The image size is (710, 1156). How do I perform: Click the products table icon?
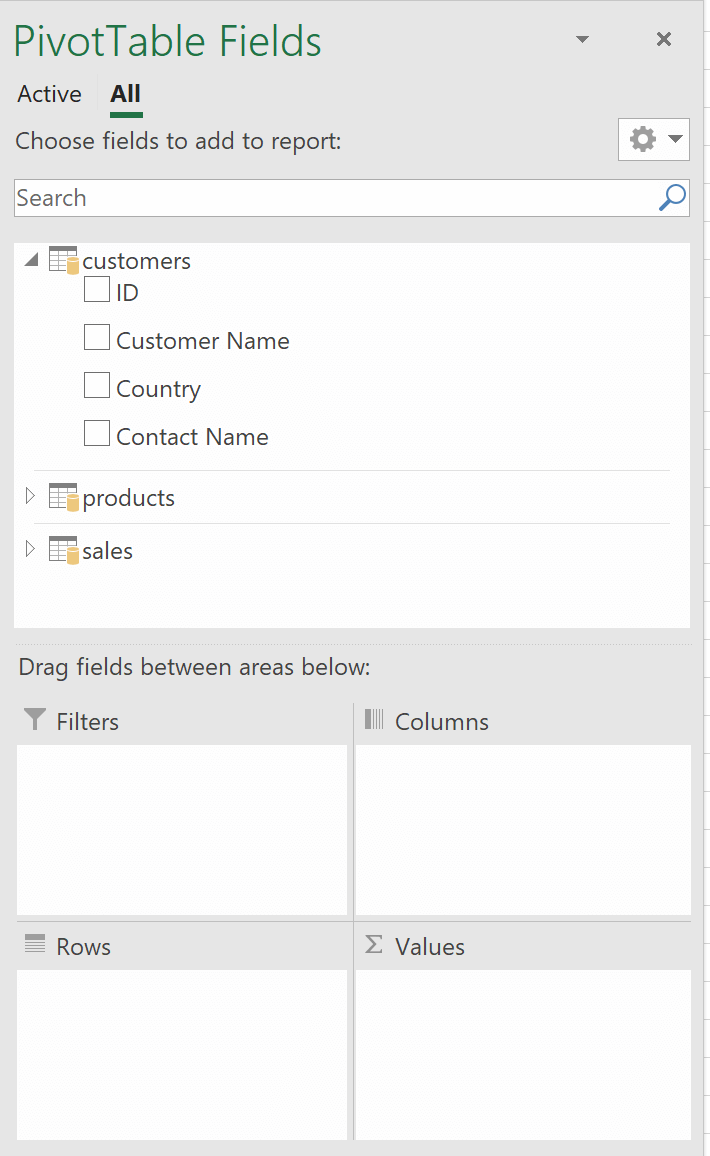pyautogui.click(x=65, y=497)
